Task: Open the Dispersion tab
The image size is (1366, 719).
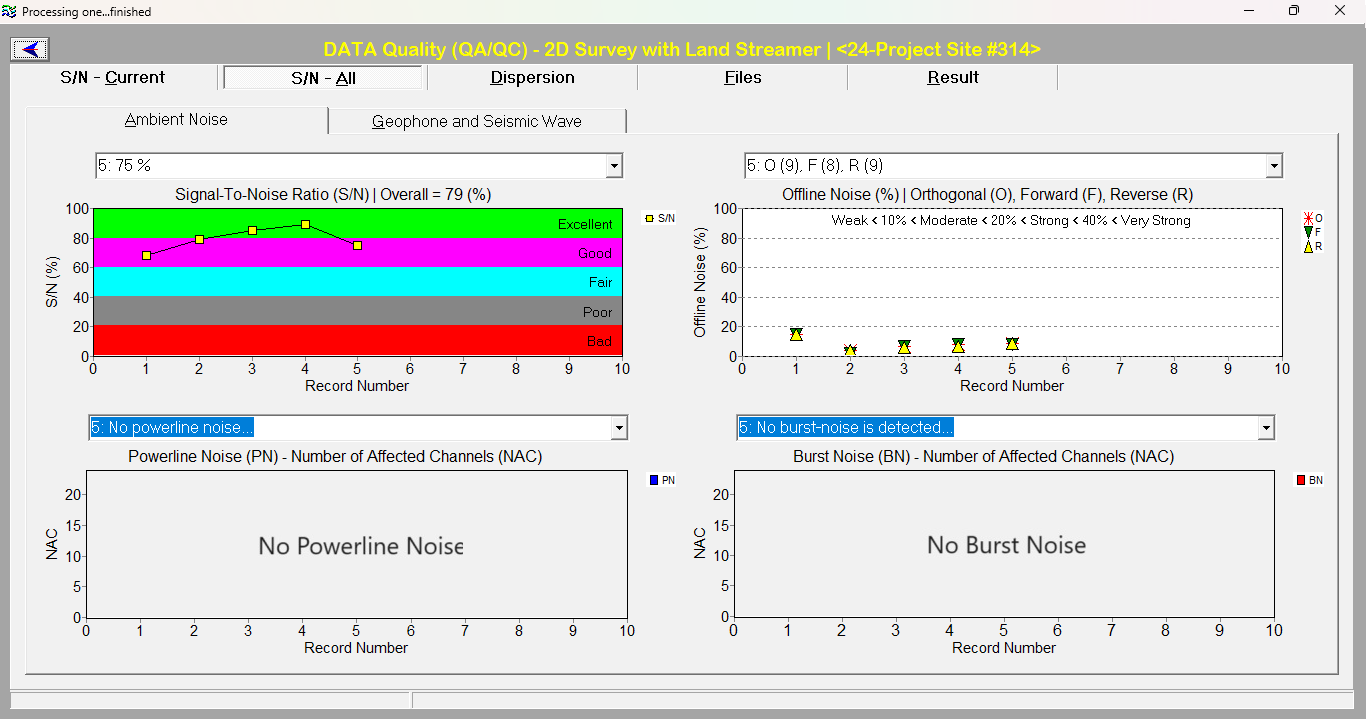Action: point(532,78)
